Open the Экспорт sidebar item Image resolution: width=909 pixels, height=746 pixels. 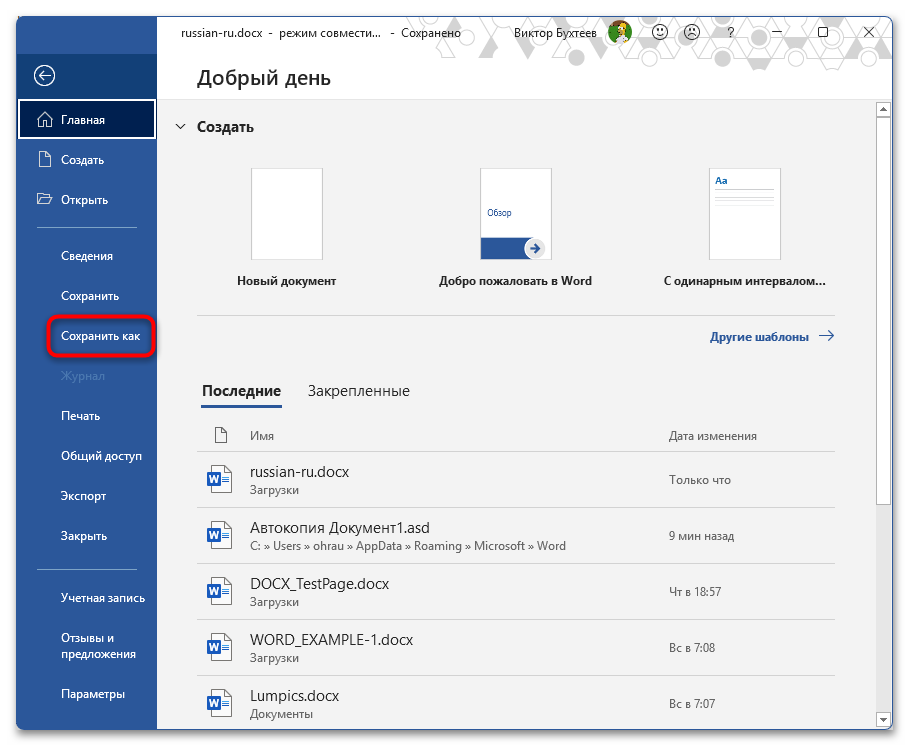(x=83, y=496)
